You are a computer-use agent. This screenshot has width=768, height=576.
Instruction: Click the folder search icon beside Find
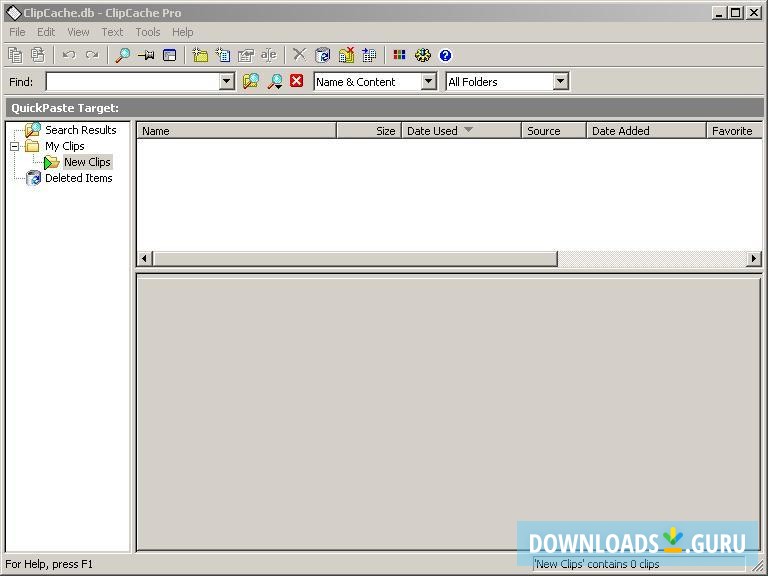251,81
